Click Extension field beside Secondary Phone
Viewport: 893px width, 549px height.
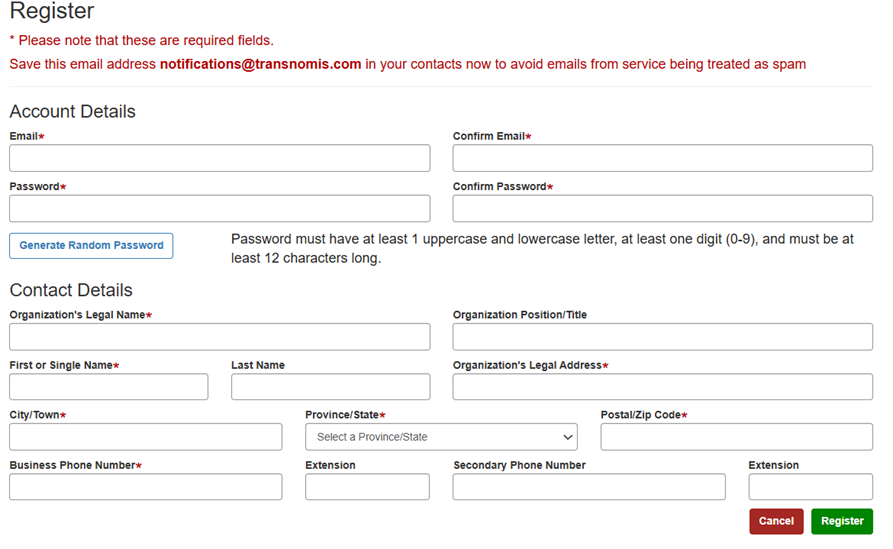coord(810,487)
